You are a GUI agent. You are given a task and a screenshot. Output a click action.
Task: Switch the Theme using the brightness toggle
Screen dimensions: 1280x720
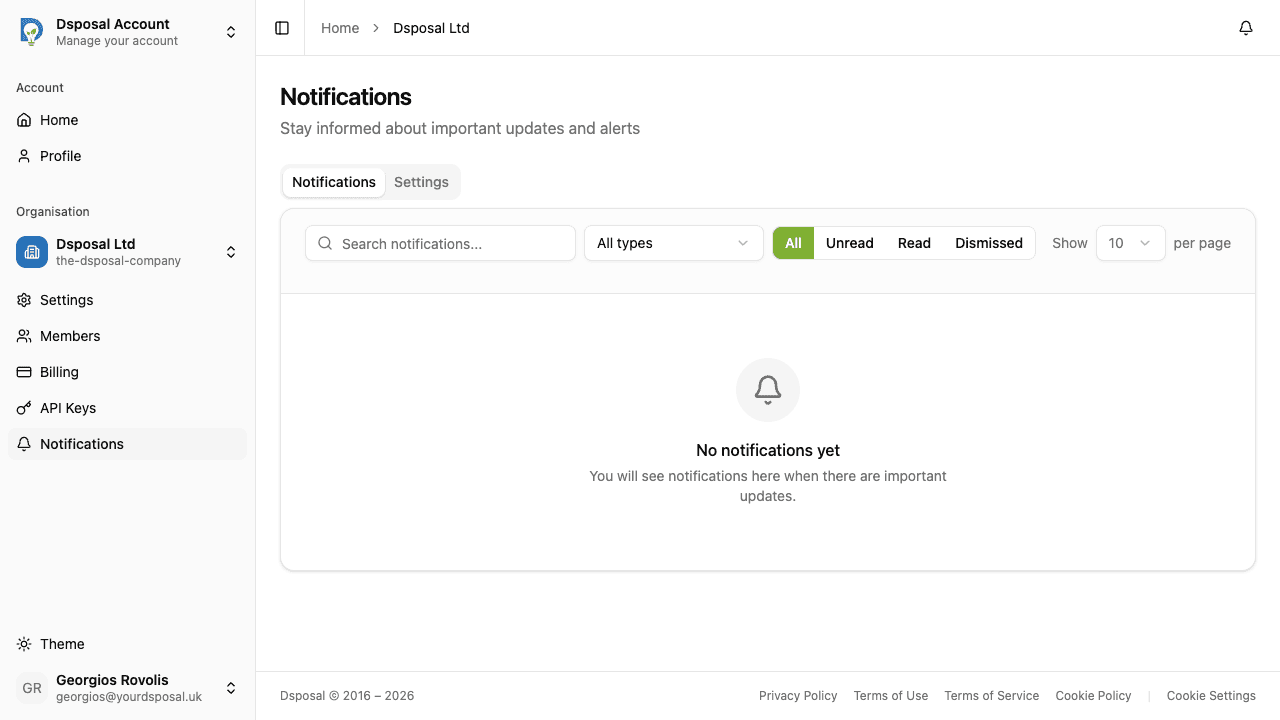coord(23,644)
